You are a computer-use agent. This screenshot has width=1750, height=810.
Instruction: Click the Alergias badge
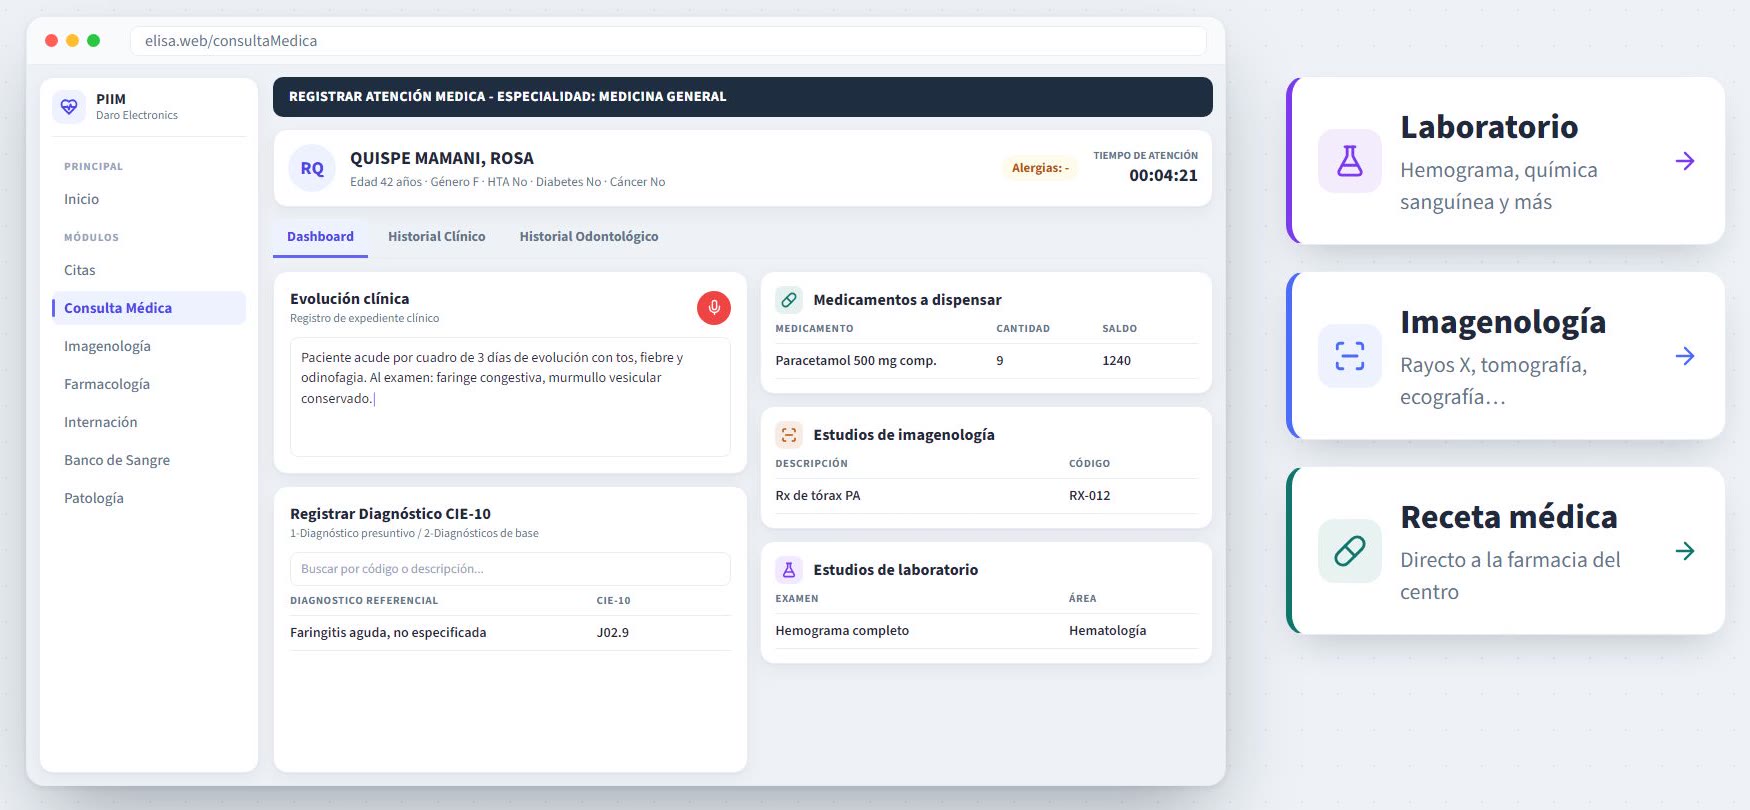1040,168
